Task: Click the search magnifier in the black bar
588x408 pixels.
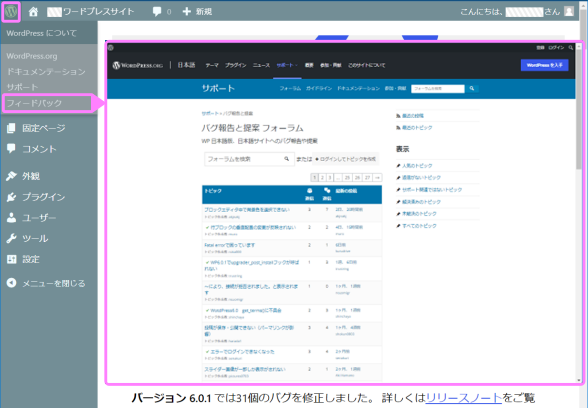Action: click(x=570, y=48)
